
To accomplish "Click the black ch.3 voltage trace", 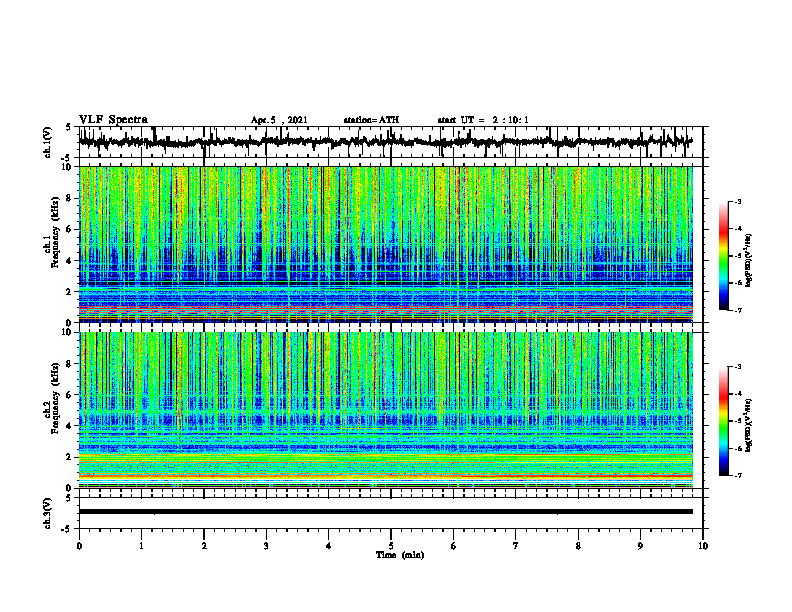I will [385, 512].
